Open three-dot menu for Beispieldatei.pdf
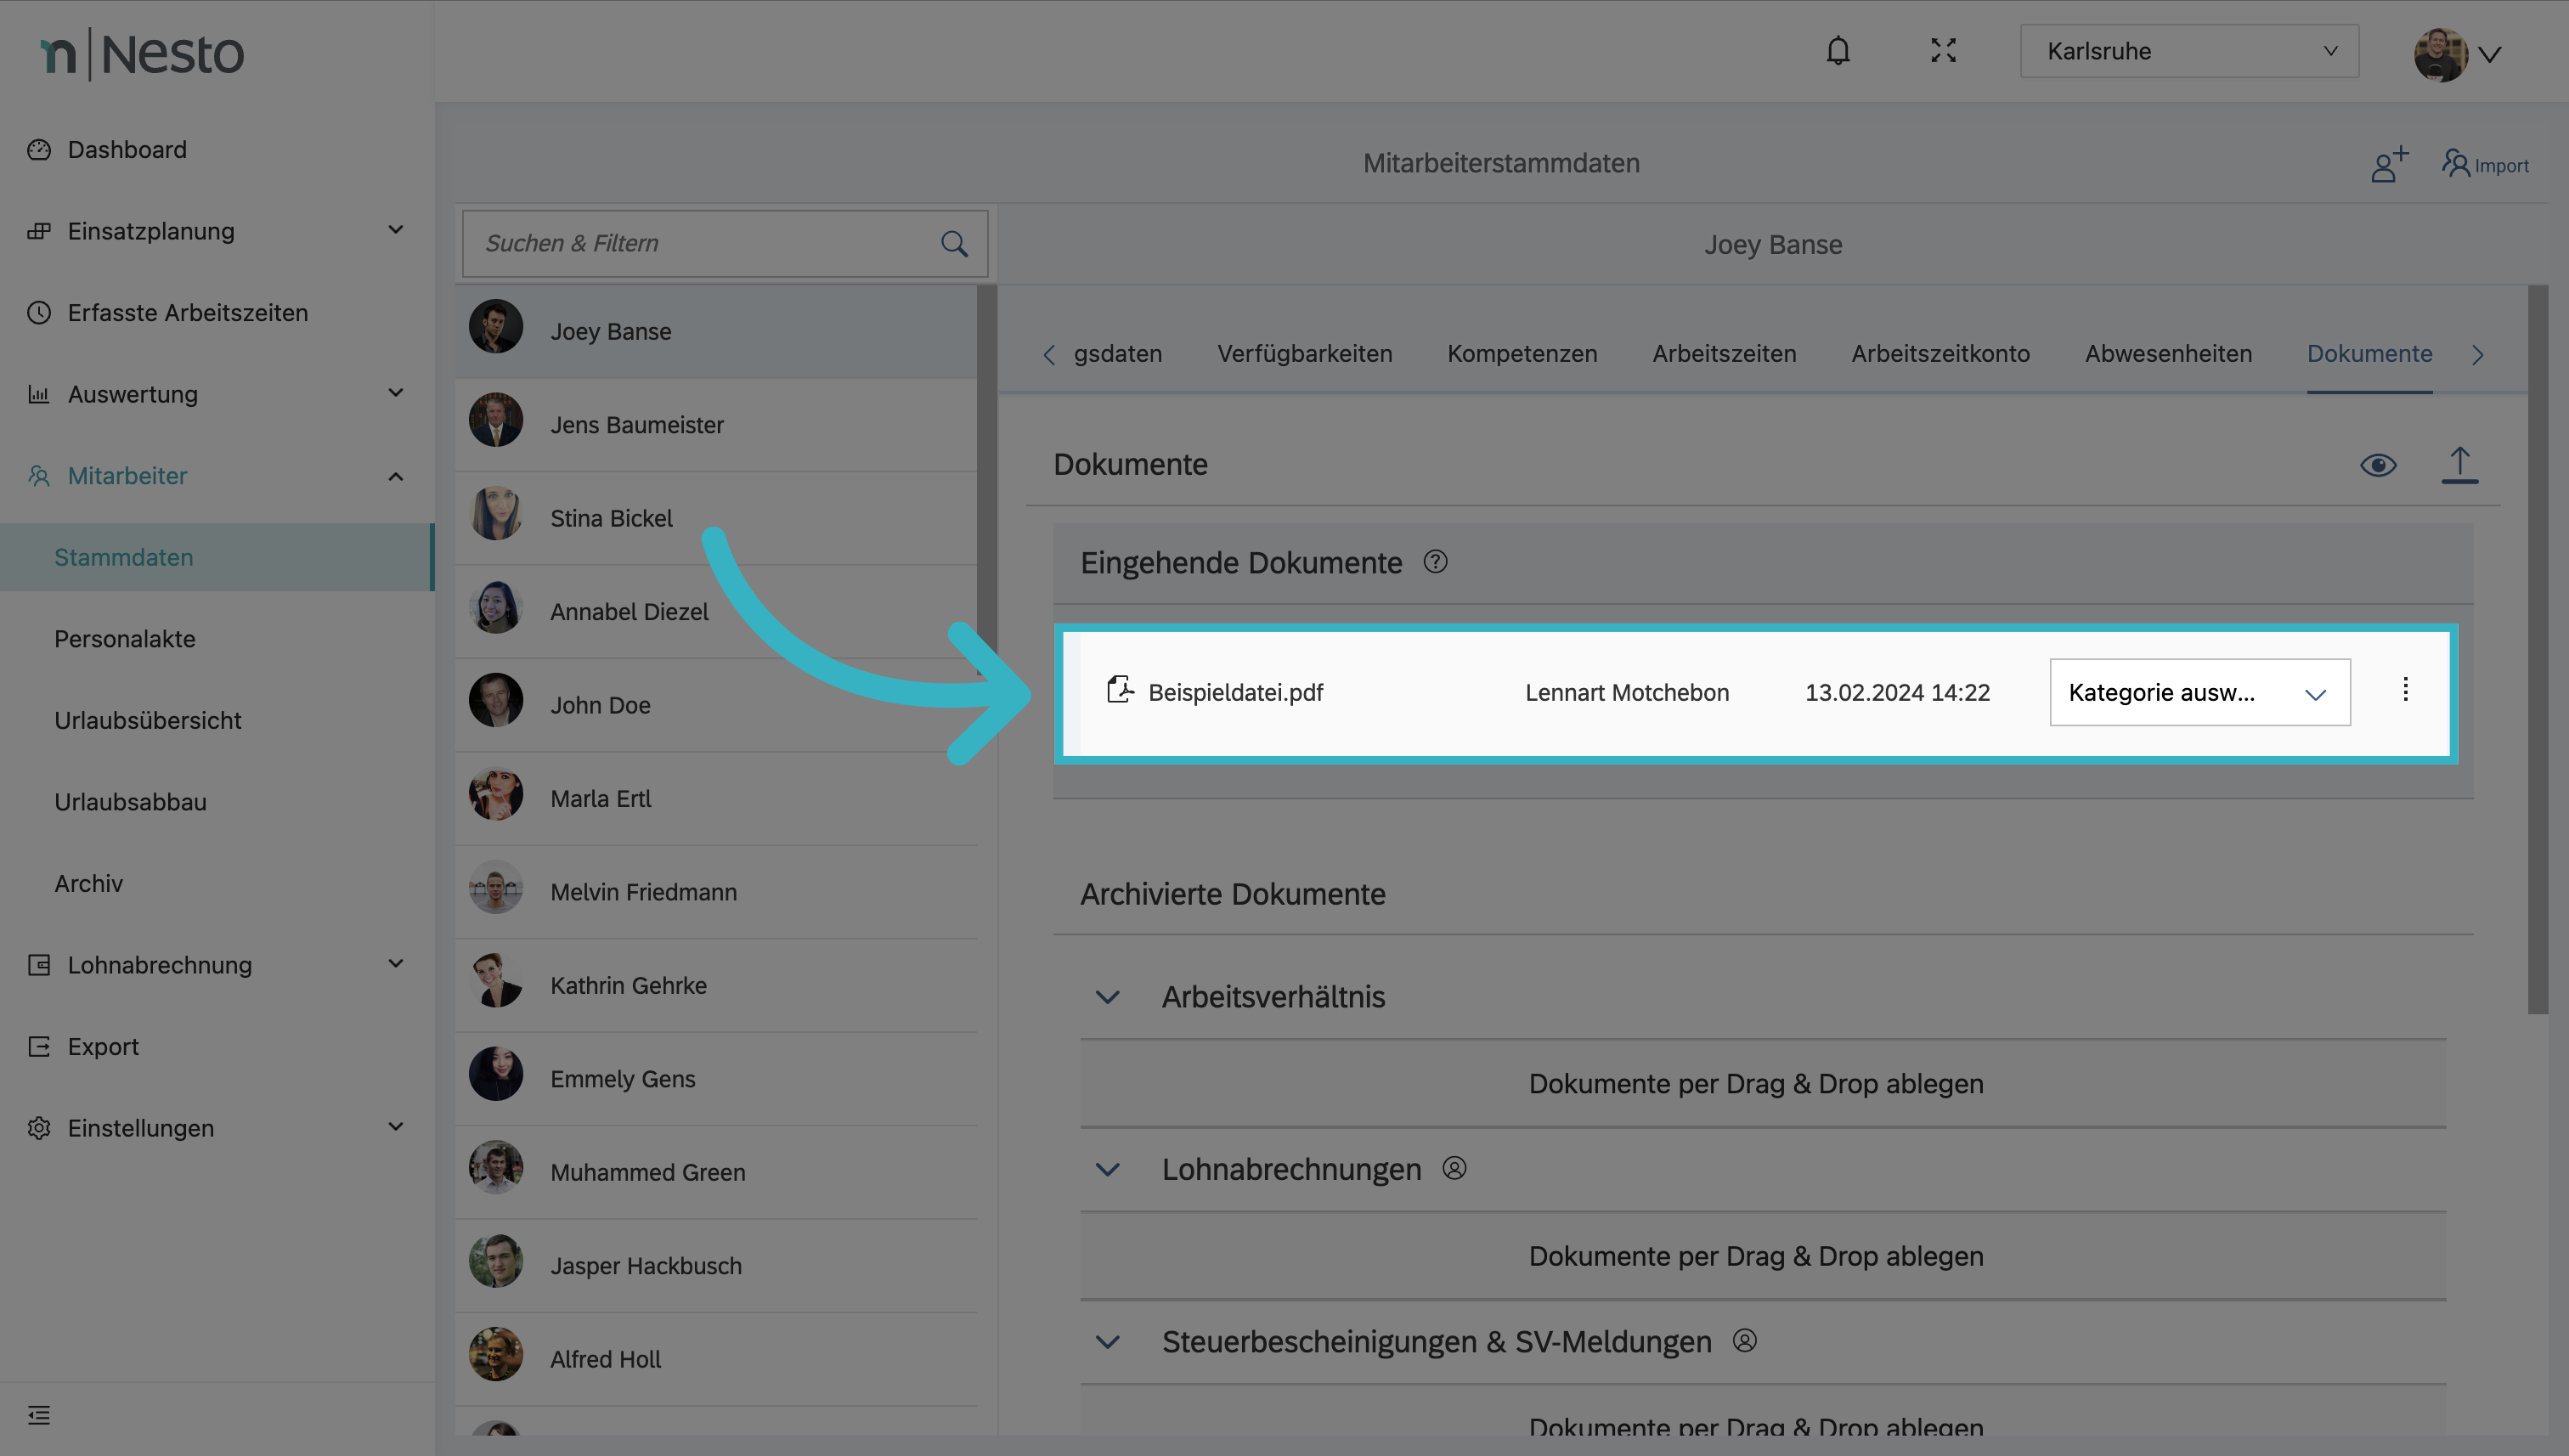This screenshot has height=1456, width=2569. coord(2405,690)
